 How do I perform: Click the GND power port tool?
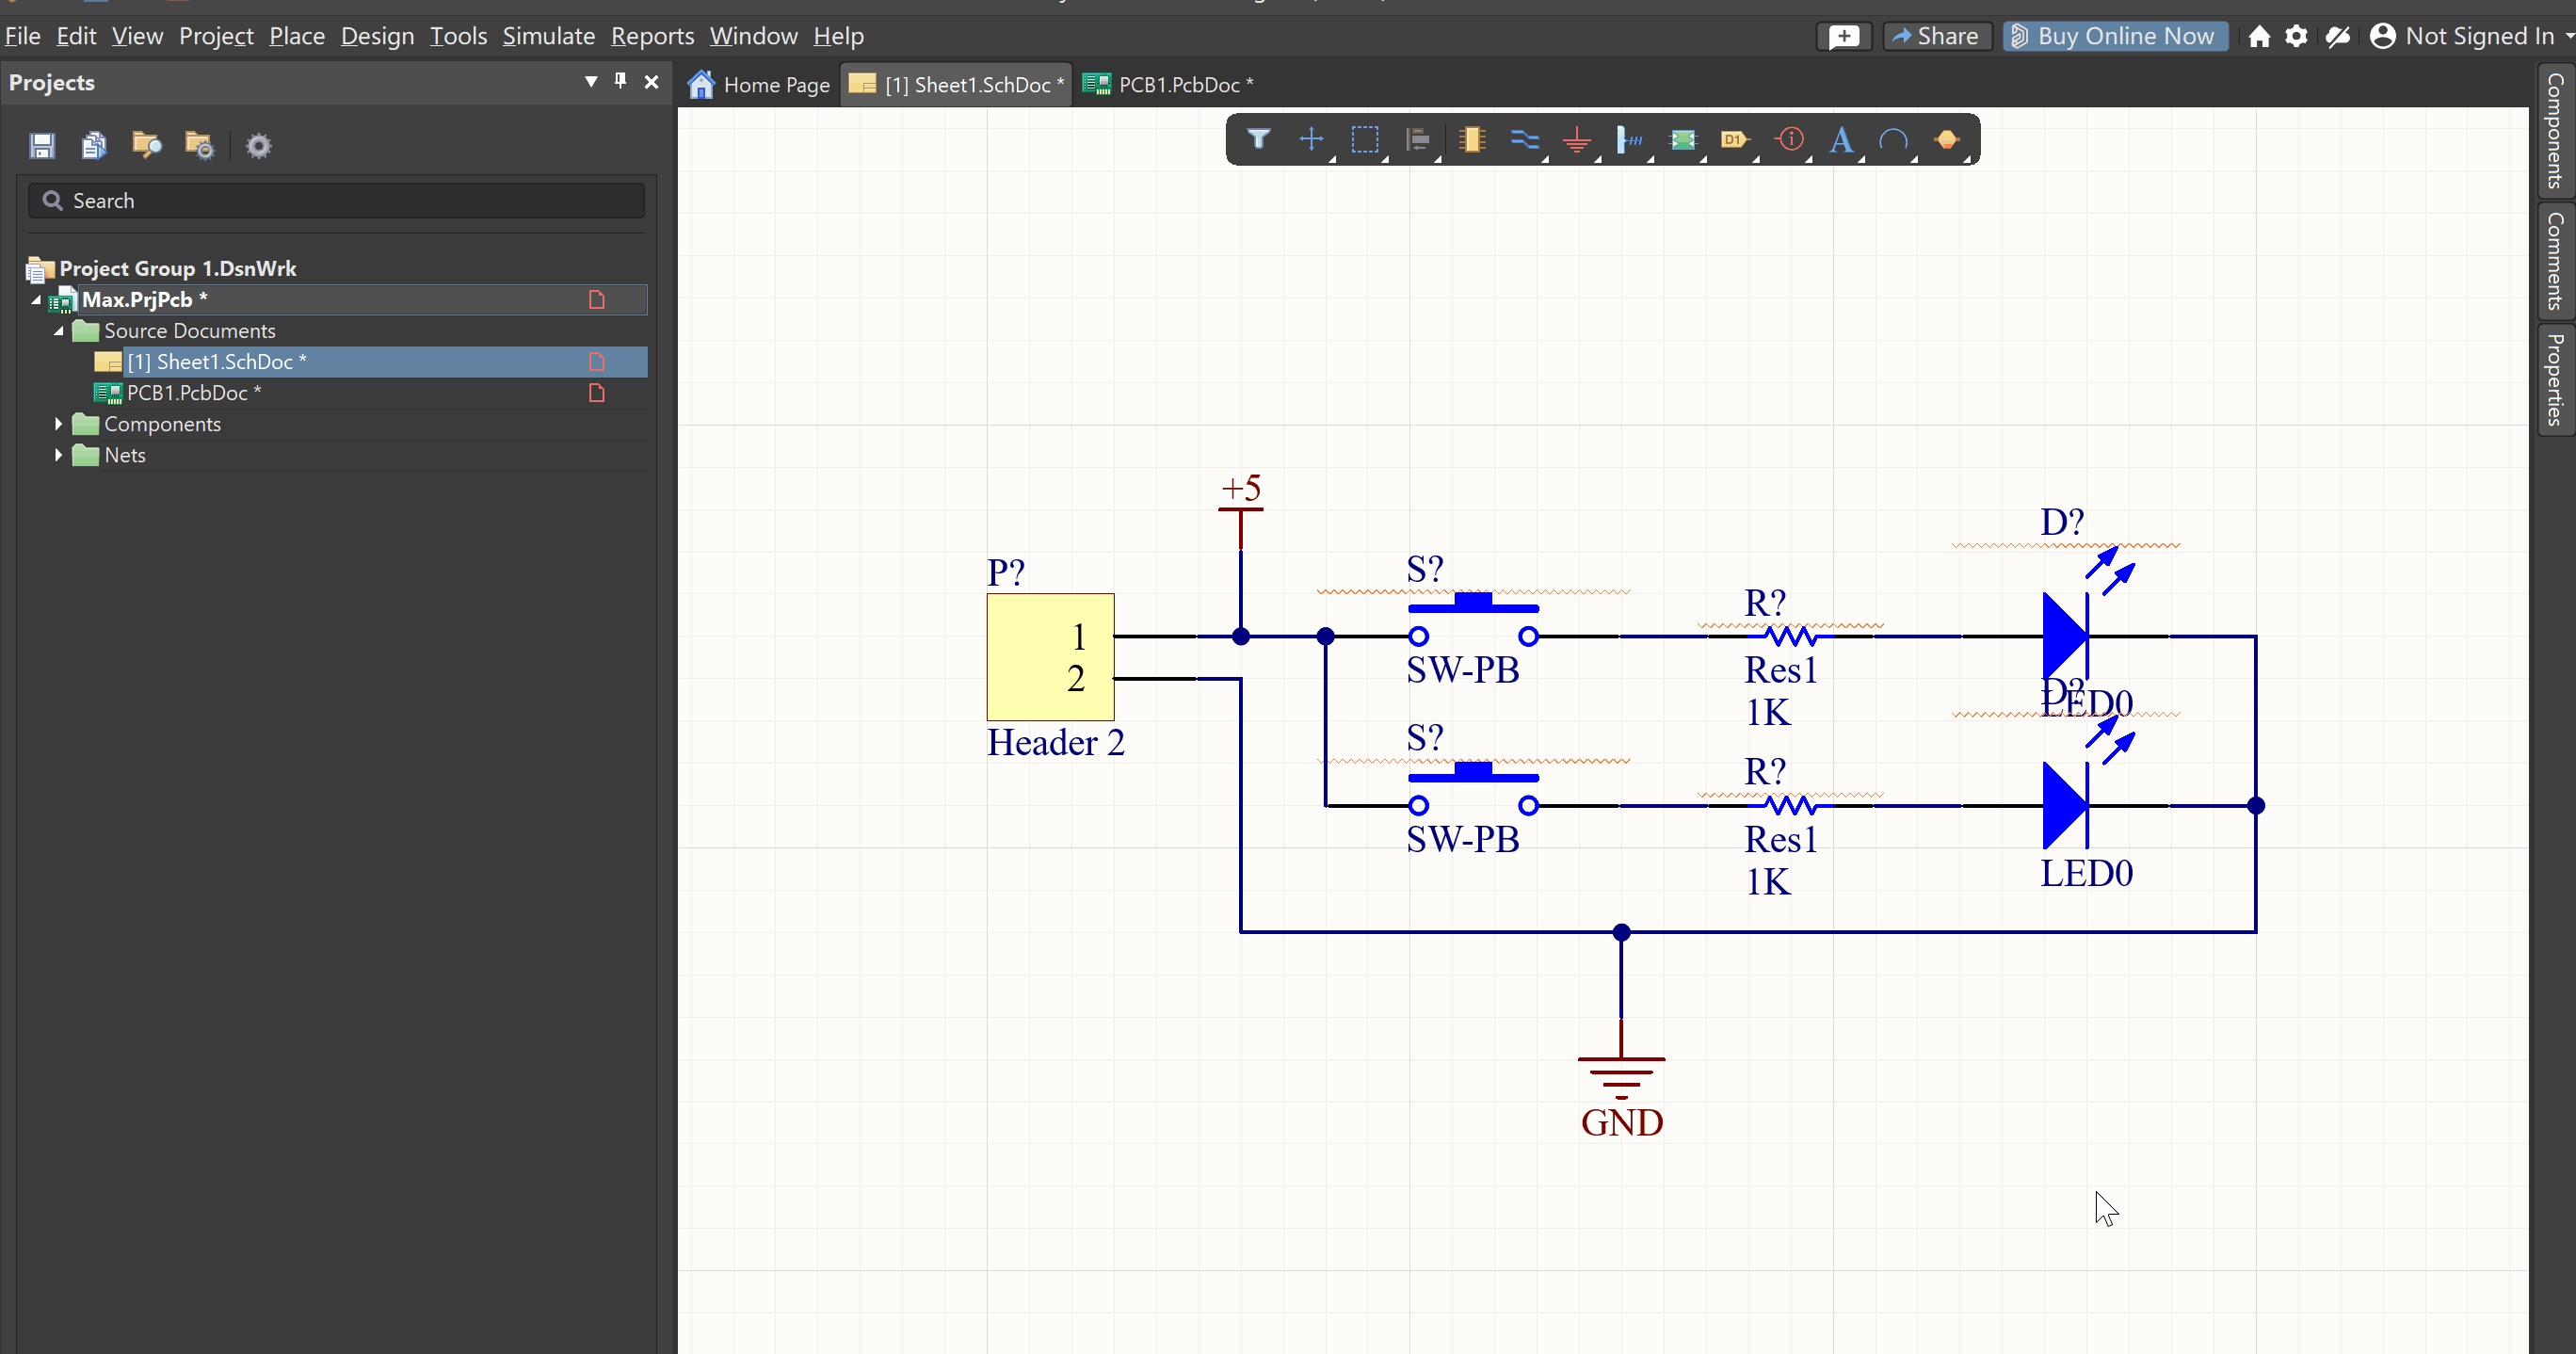point(1576,139)
